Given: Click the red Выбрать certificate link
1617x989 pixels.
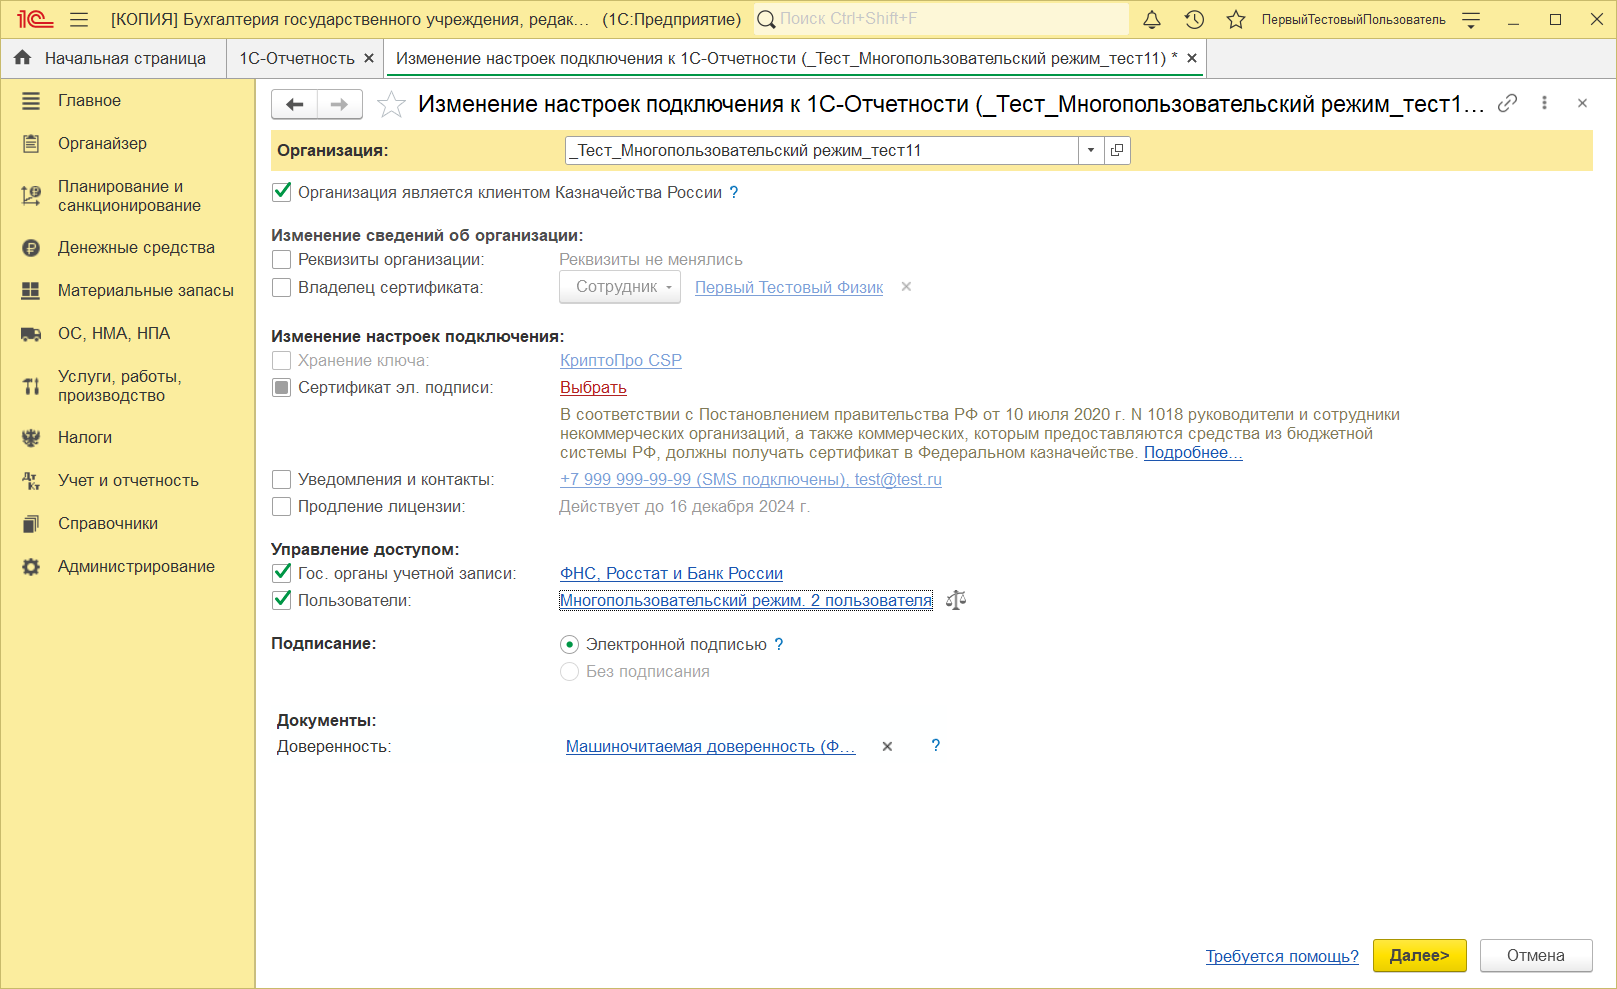Looking at the screenshot, I should tap(593, 387).
